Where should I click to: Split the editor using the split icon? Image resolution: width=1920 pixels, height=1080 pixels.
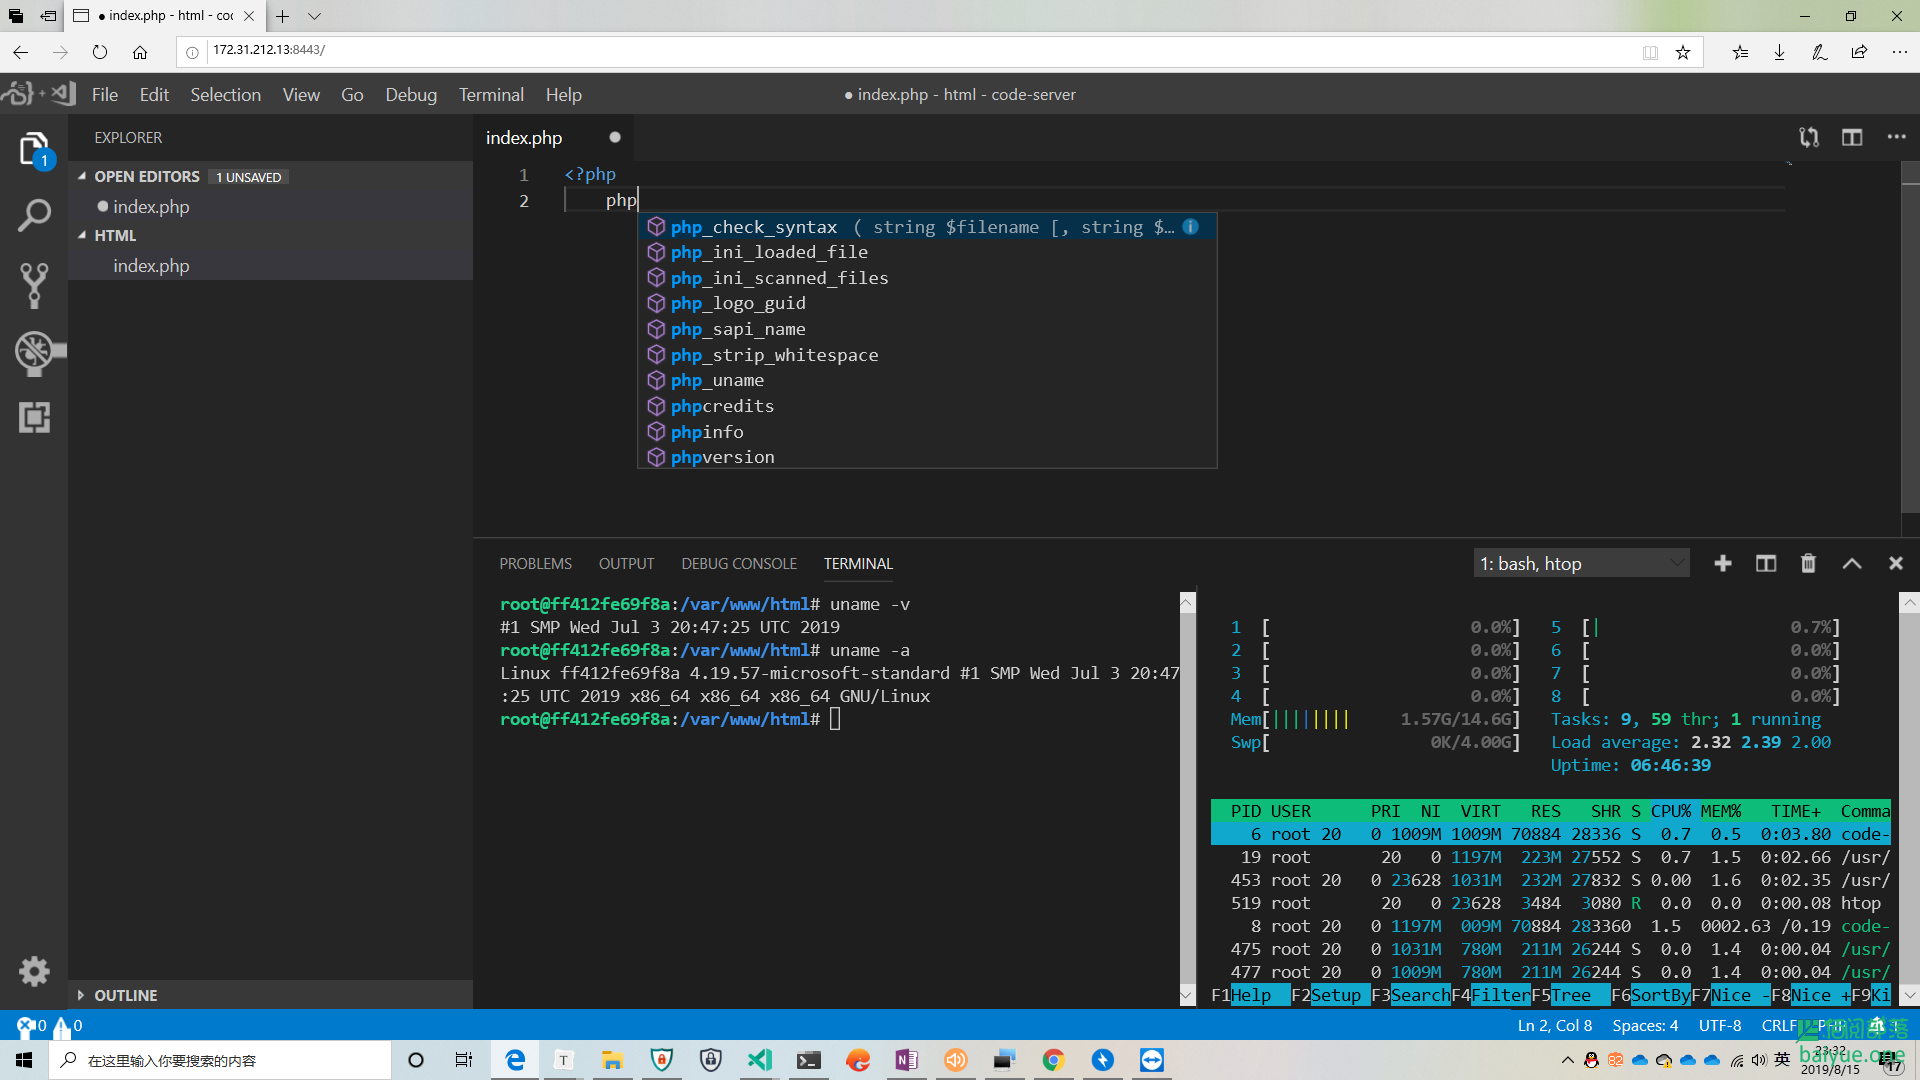pyautogui.click(x=1852, y=137)
